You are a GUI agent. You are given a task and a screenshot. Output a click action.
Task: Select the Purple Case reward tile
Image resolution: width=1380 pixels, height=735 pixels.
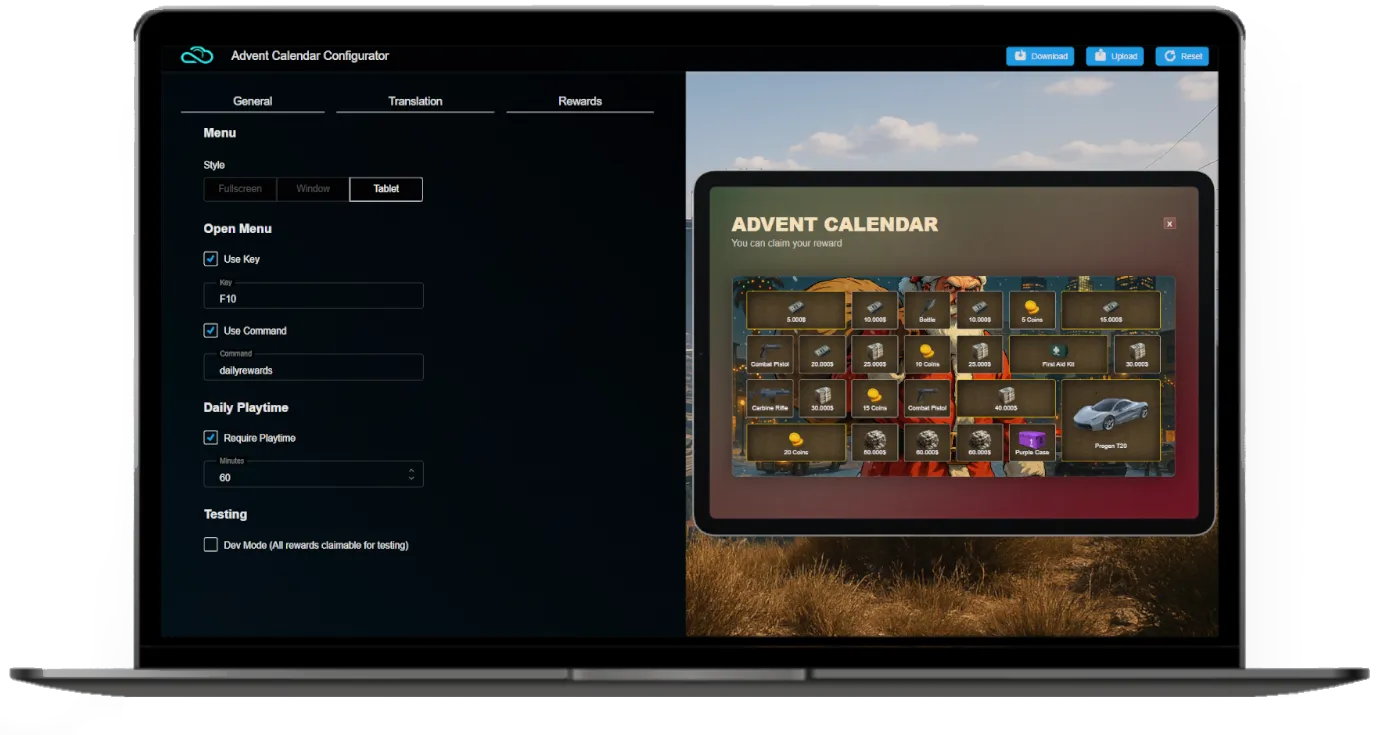pos(1033,441)
